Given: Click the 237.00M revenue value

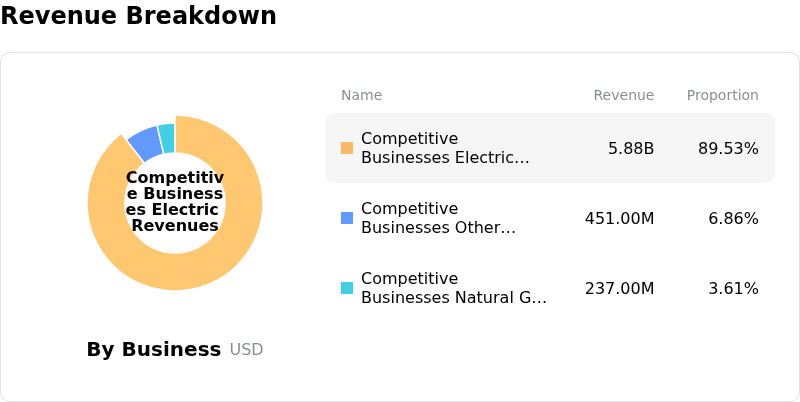Looking at the screenshot, I should coord(619,288).
